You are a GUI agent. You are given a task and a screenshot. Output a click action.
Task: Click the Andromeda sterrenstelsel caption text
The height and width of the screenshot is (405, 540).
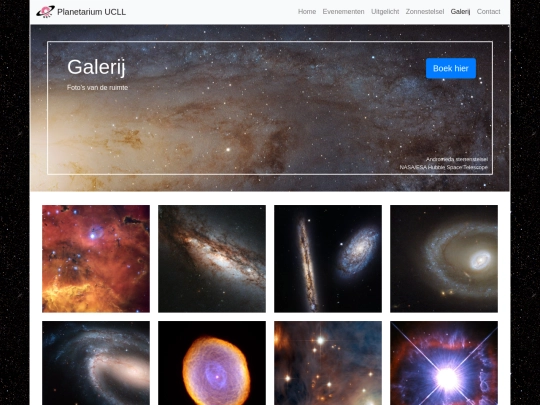click(457, 159)
